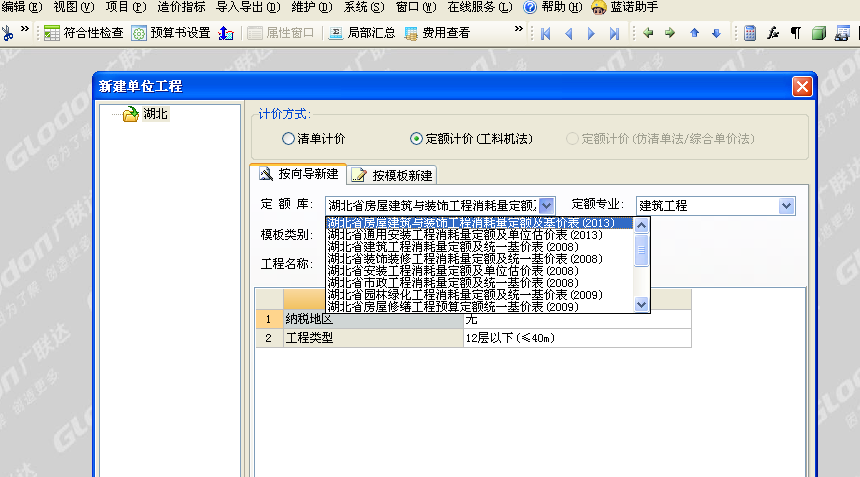Open the 造价指标 menu

tap(181, 7)
